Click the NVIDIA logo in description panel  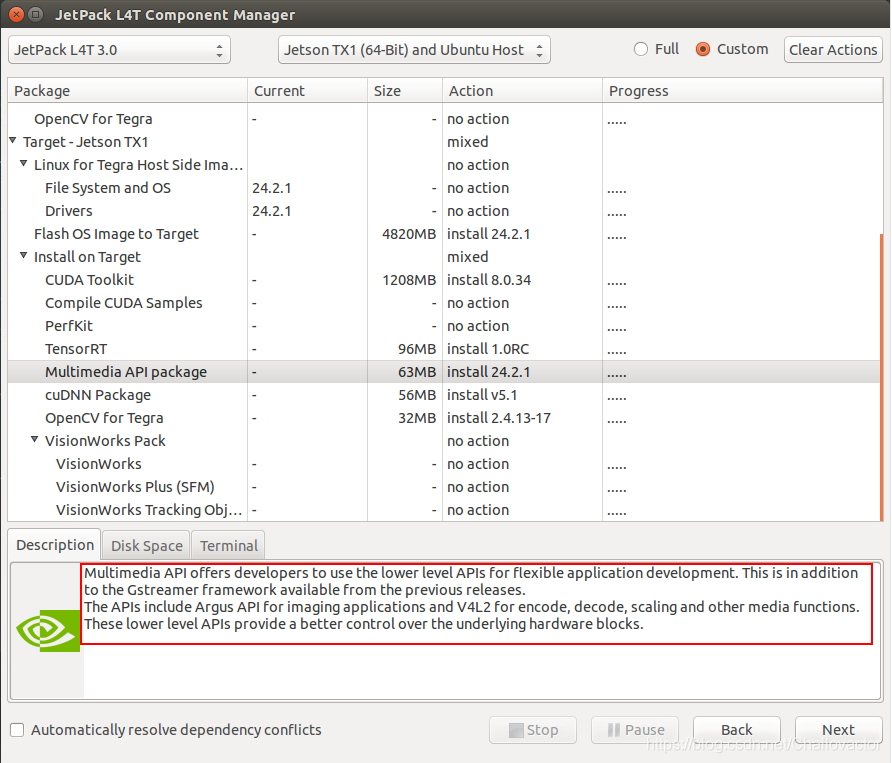48,630
